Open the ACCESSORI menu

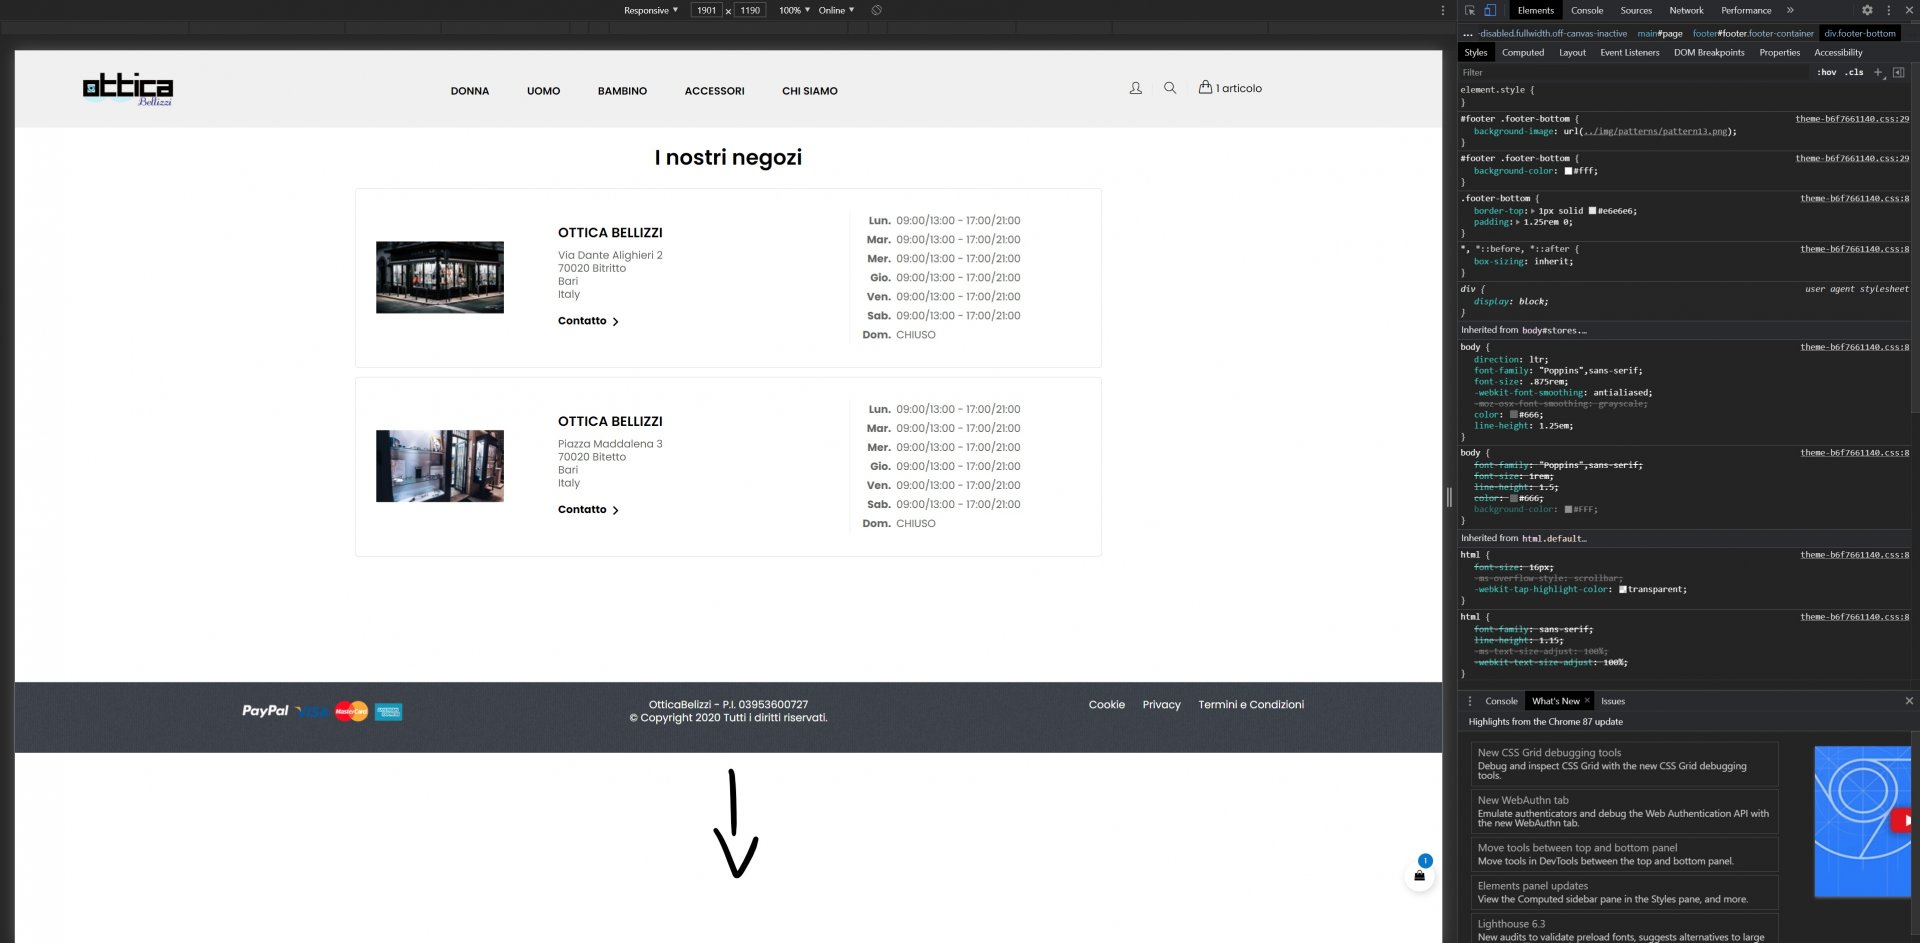tap(715, 91)
